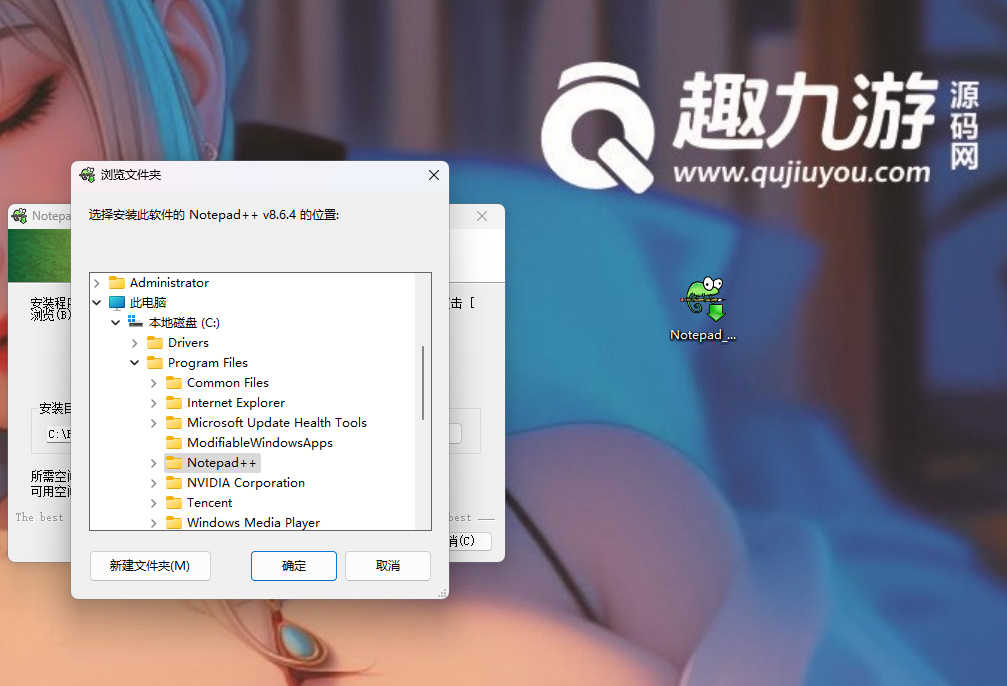
Task: Select the ModifiableWindowsApps label
Action: [260, 443]
